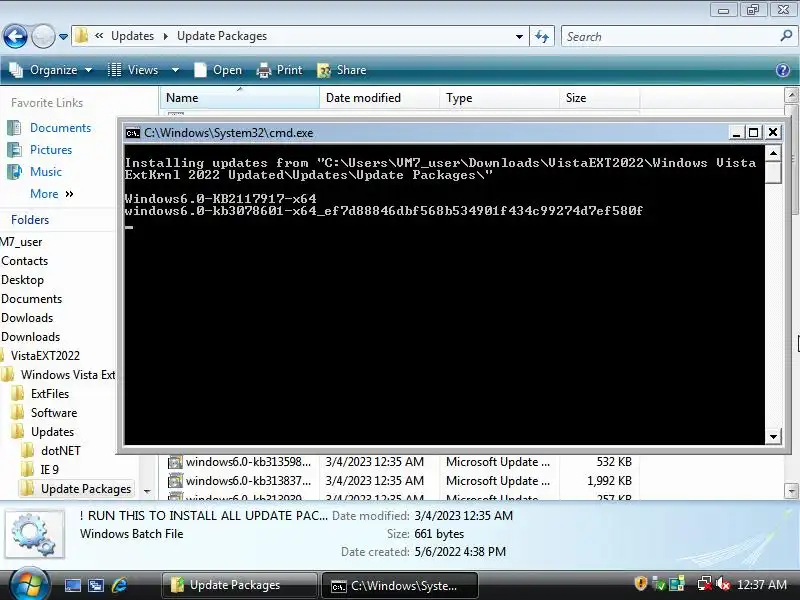Select Dowloads folder in tree
The height and width of the screenshot is (600, 800).
27,318
